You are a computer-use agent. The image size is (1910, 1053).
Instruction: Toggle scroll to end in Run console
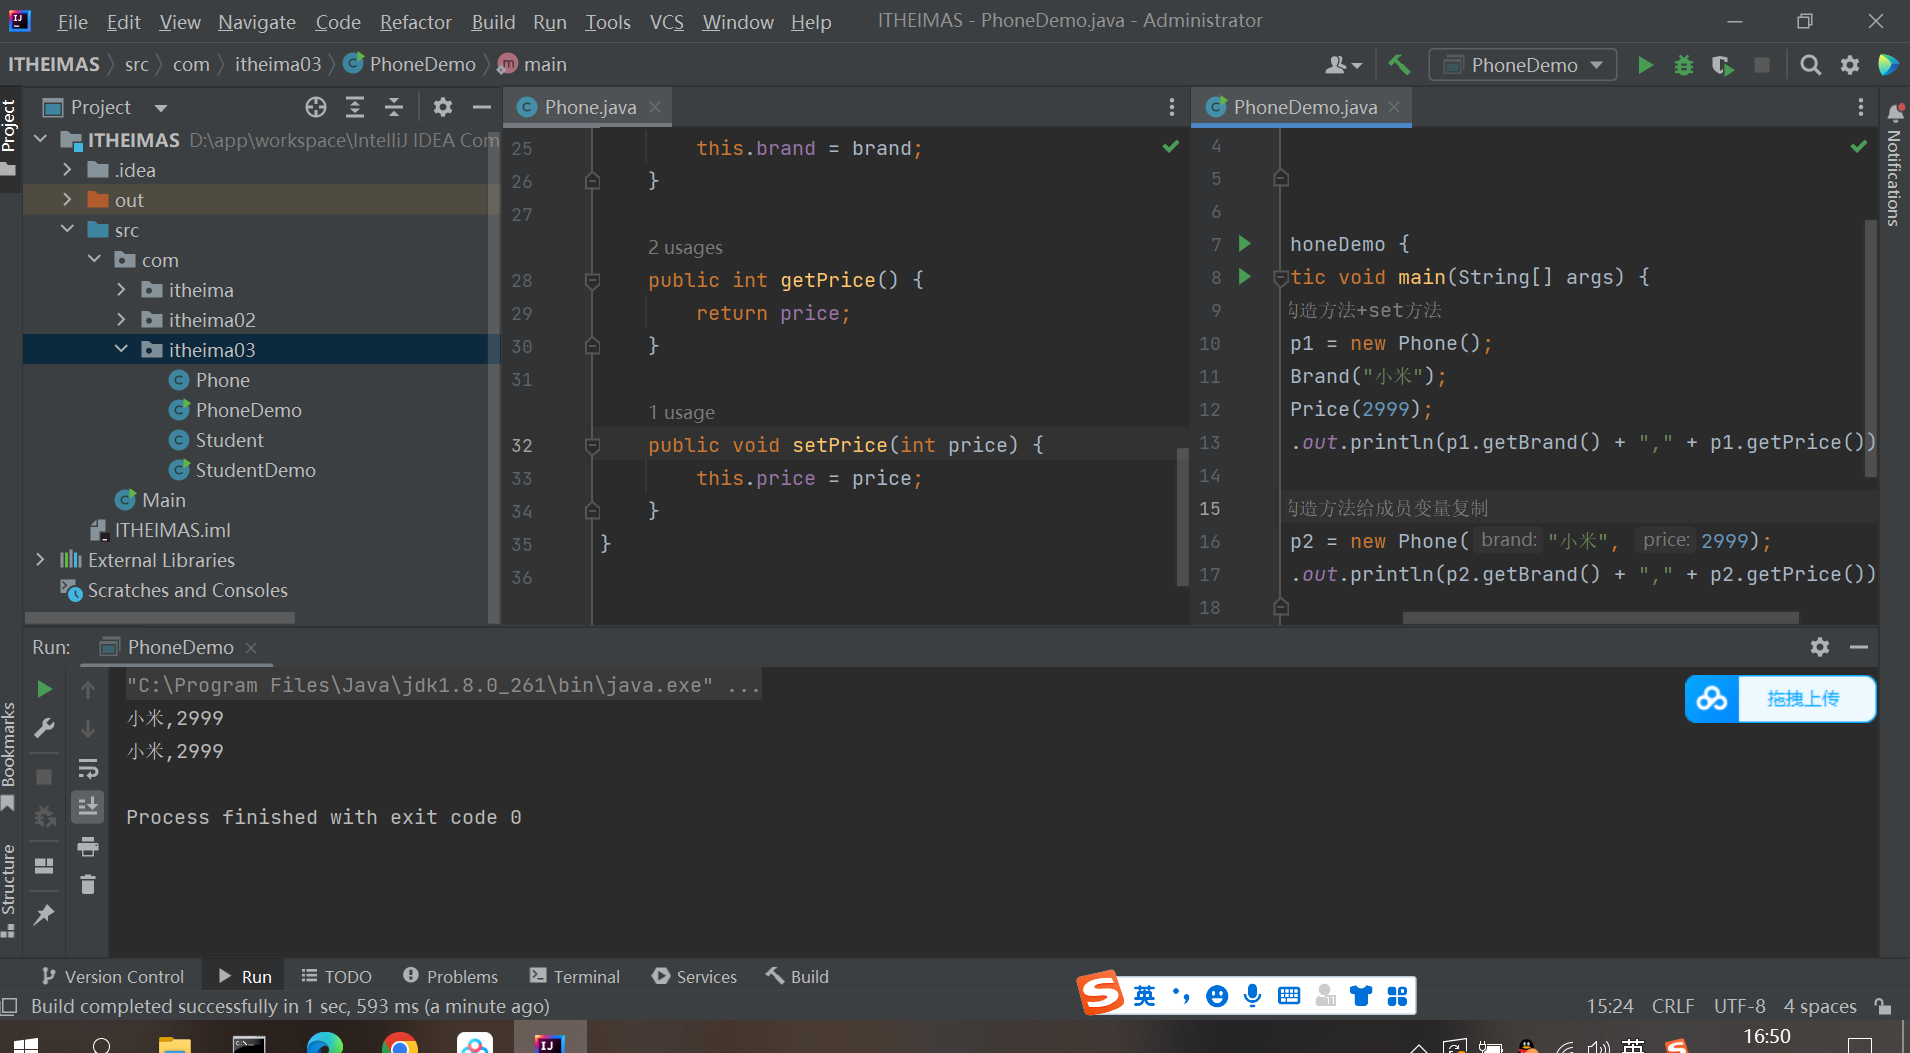(88, 806)
